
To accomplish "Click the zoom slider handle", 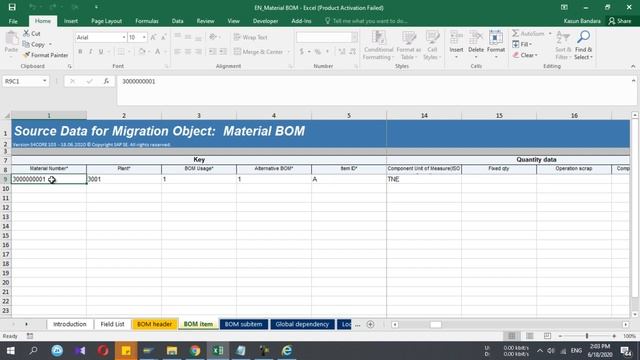I will coord(587,336).
